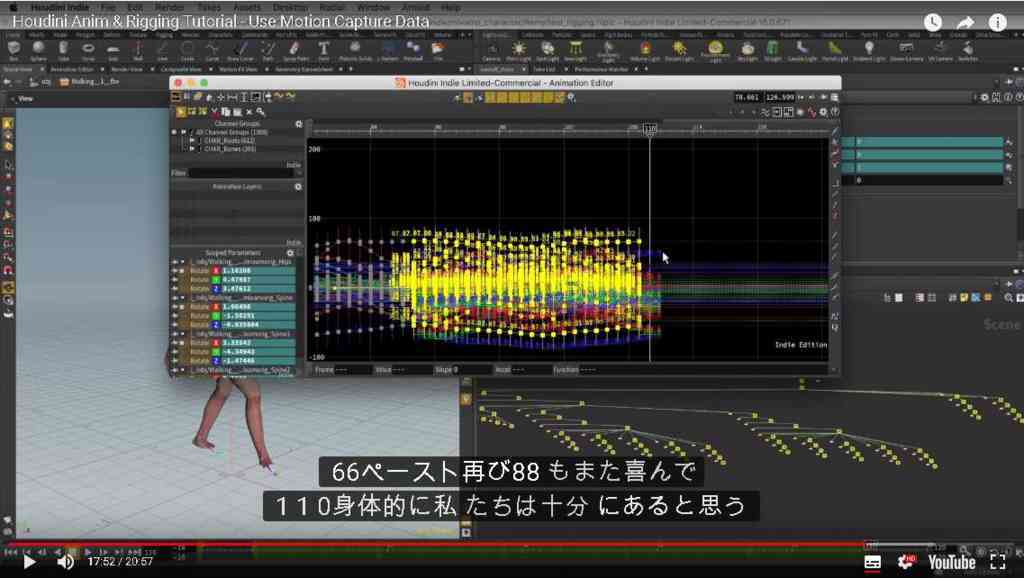Open the video on YouTube logo link
Viewport: 1024px width, 578px height.
point(952,562)
